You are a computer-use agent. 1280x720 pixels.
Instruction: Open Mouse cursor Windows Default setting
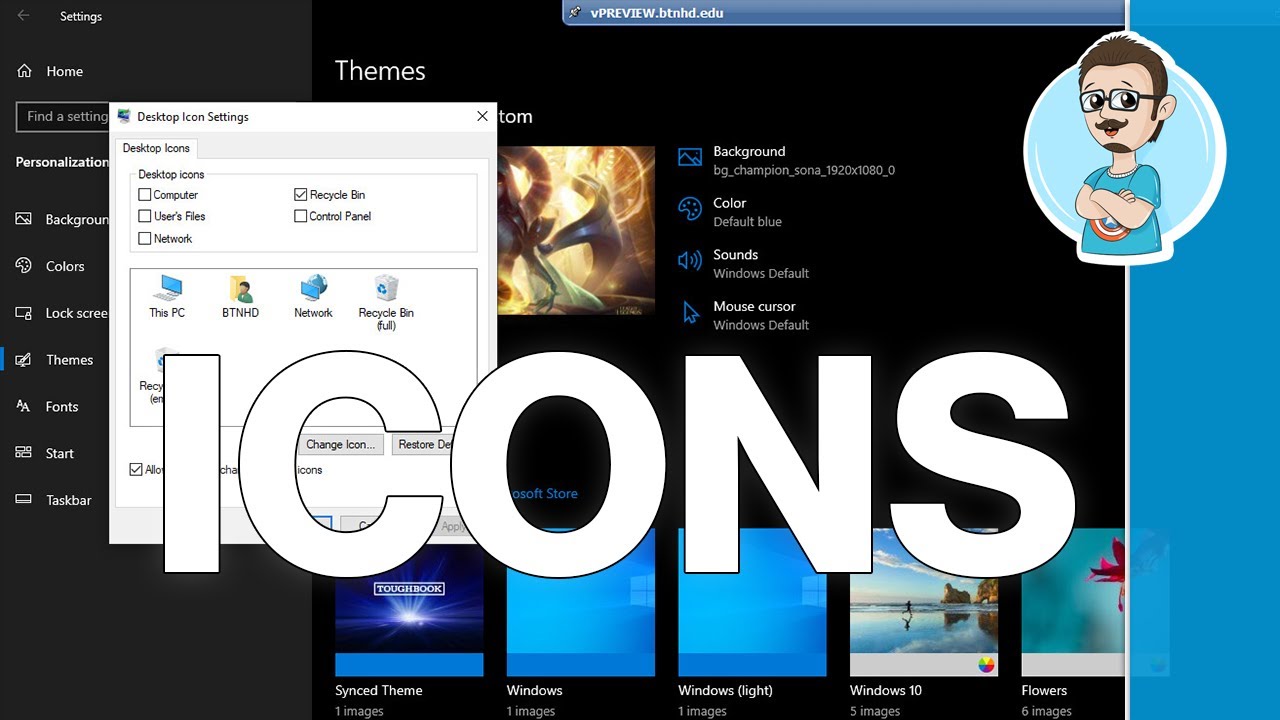744,316
